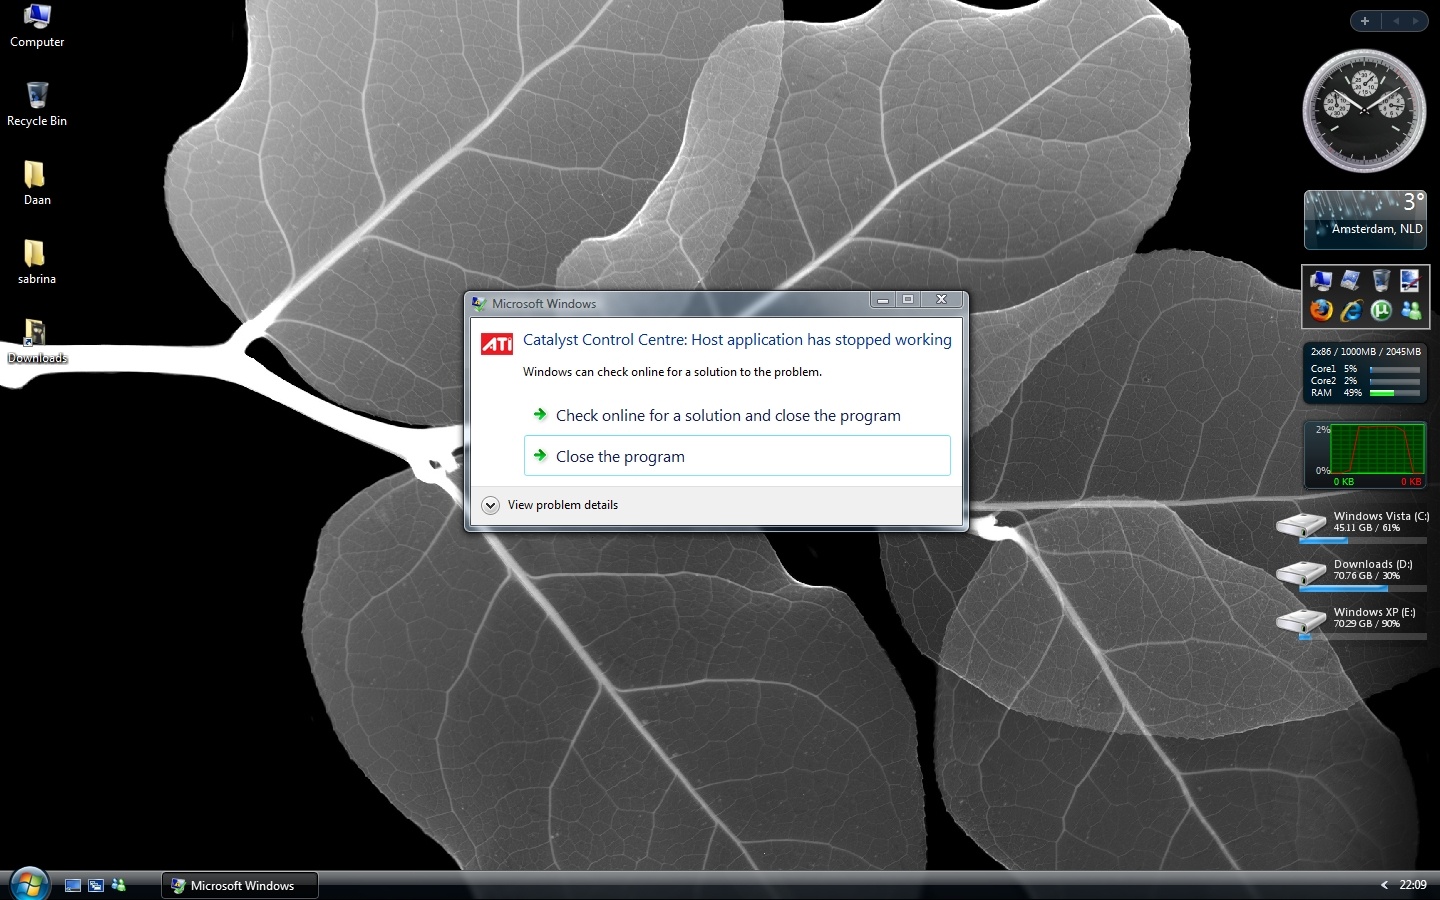1440x900 pixels.
Task: Expand View problem details chevron
Action: [490, 505]
